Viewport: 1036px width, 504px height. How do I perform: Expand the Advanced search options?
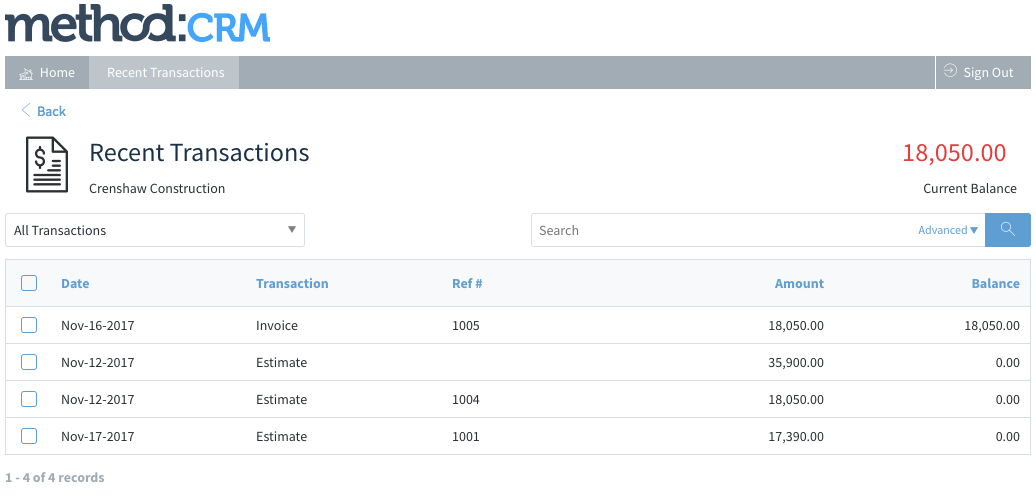click(x=947, y=230)
